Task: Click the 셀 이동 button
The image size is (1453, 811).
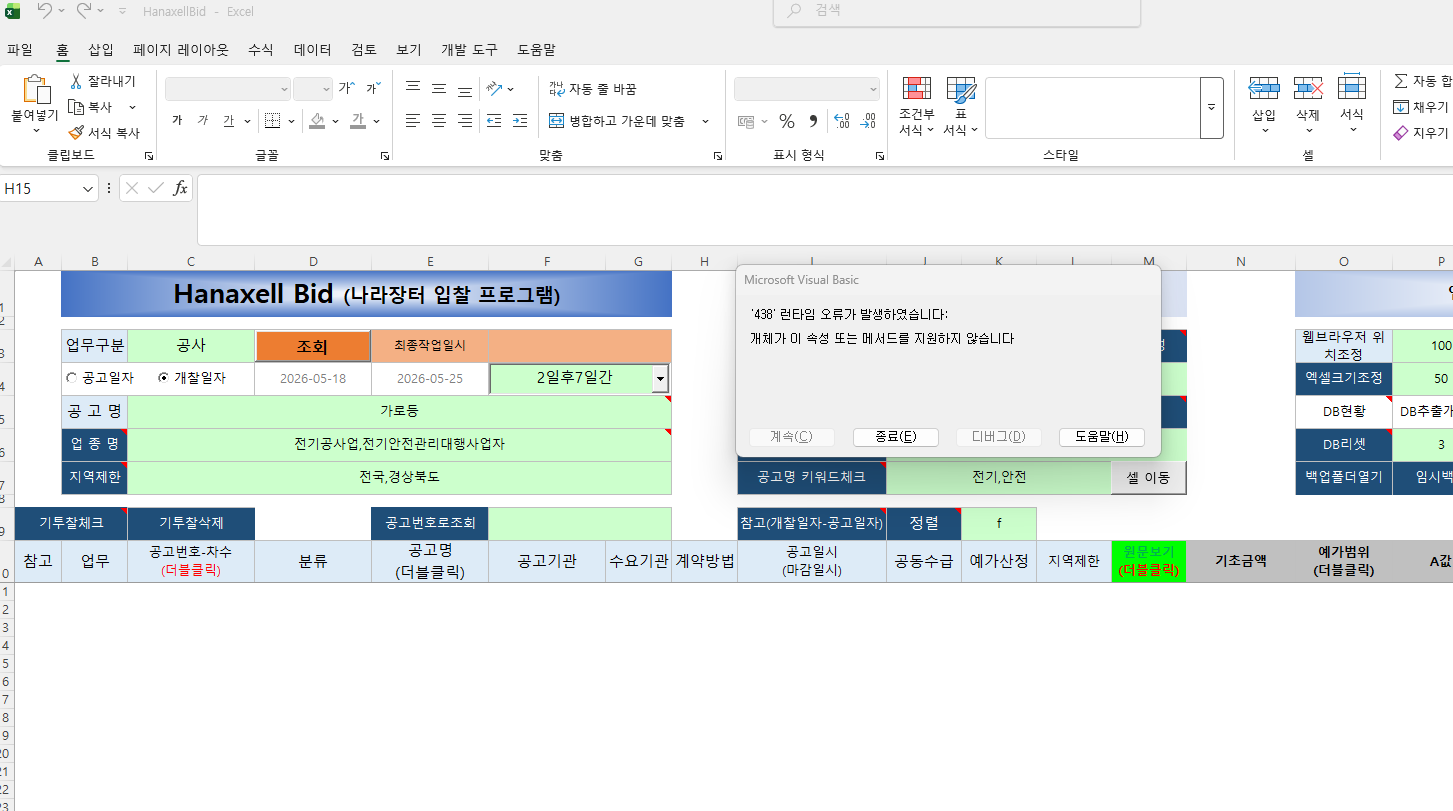Action: (x=1149, y=478)
